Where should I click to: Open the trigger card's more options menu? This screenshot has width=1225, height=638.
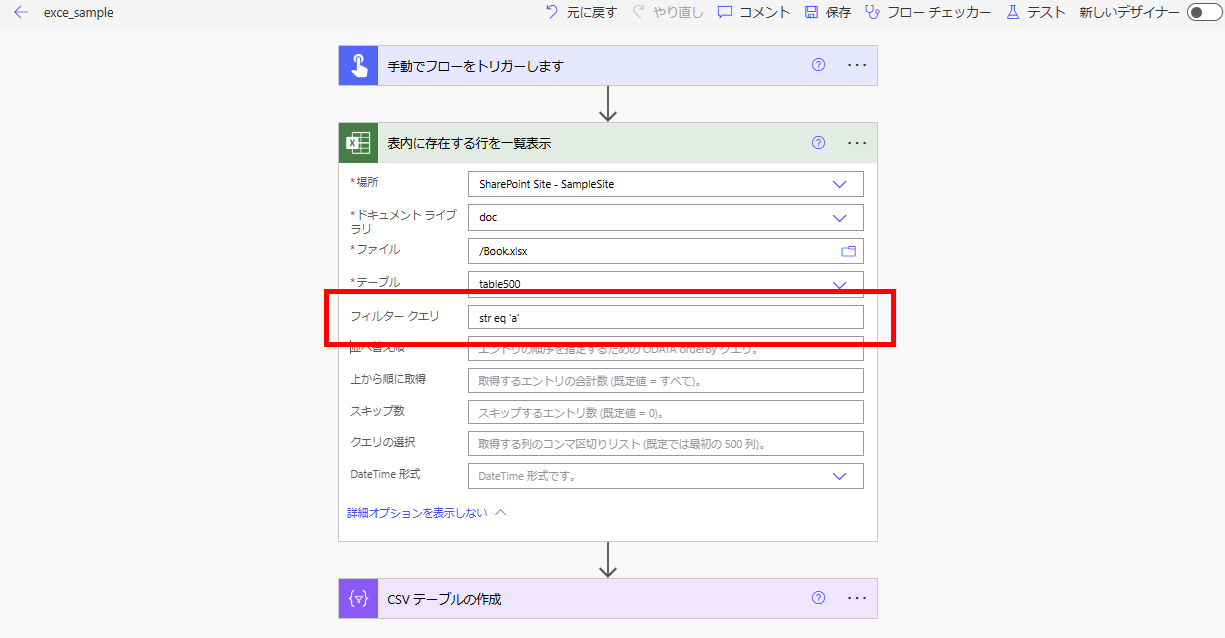pos(856,64)
